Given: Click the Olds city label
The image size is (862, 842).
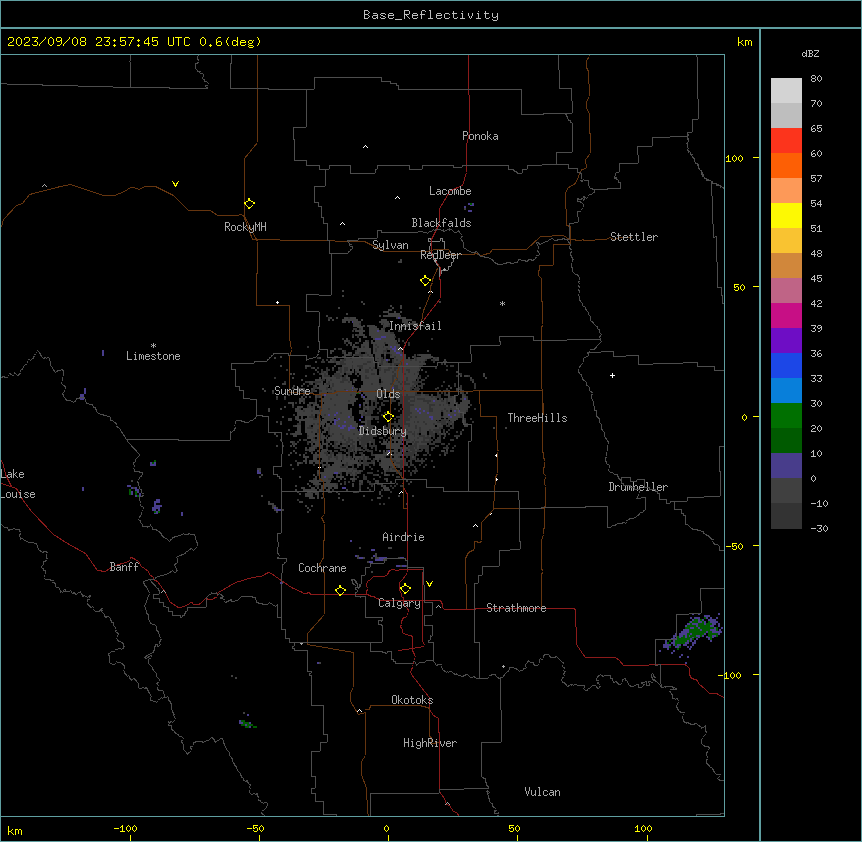Looking at the screenshot, I should pyautogui.click(x=388, y=394).
